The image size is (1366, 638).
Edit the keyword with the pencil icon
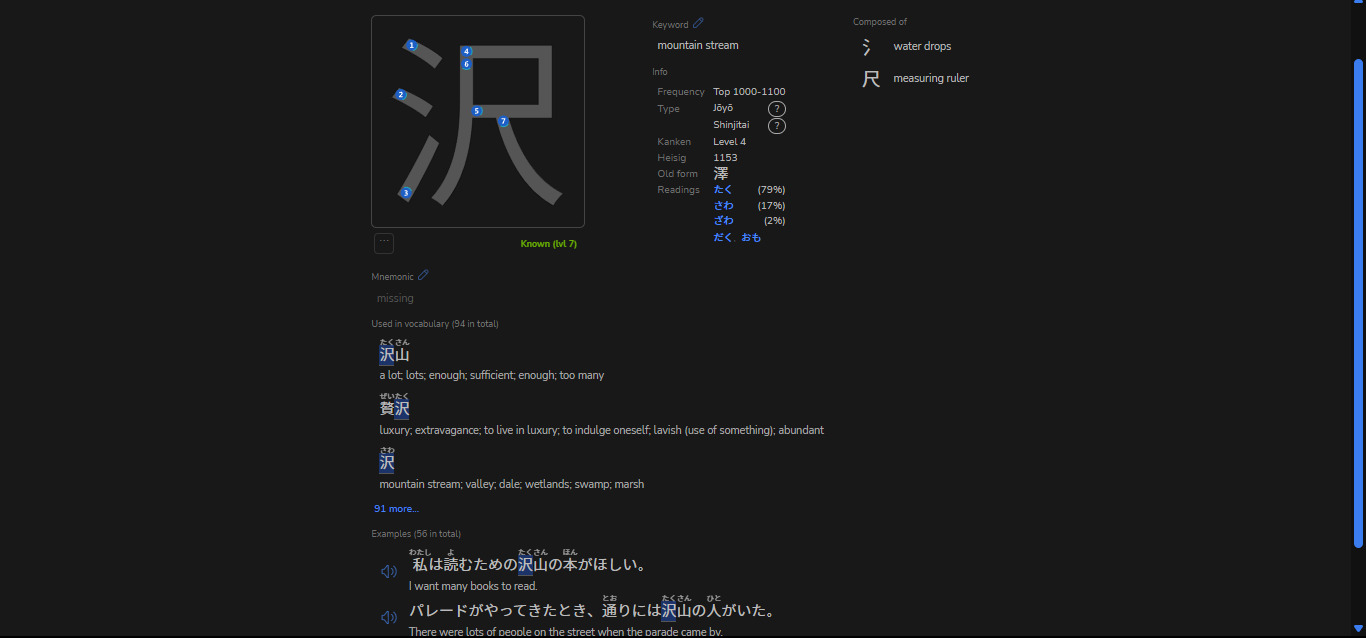698,23
